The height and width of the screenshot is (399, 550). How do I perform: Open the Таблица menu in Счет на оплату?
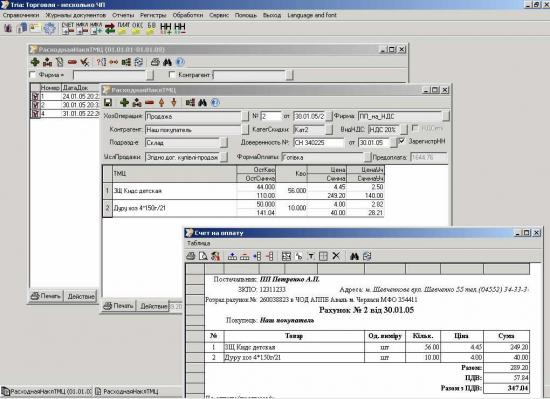[199, 243]
